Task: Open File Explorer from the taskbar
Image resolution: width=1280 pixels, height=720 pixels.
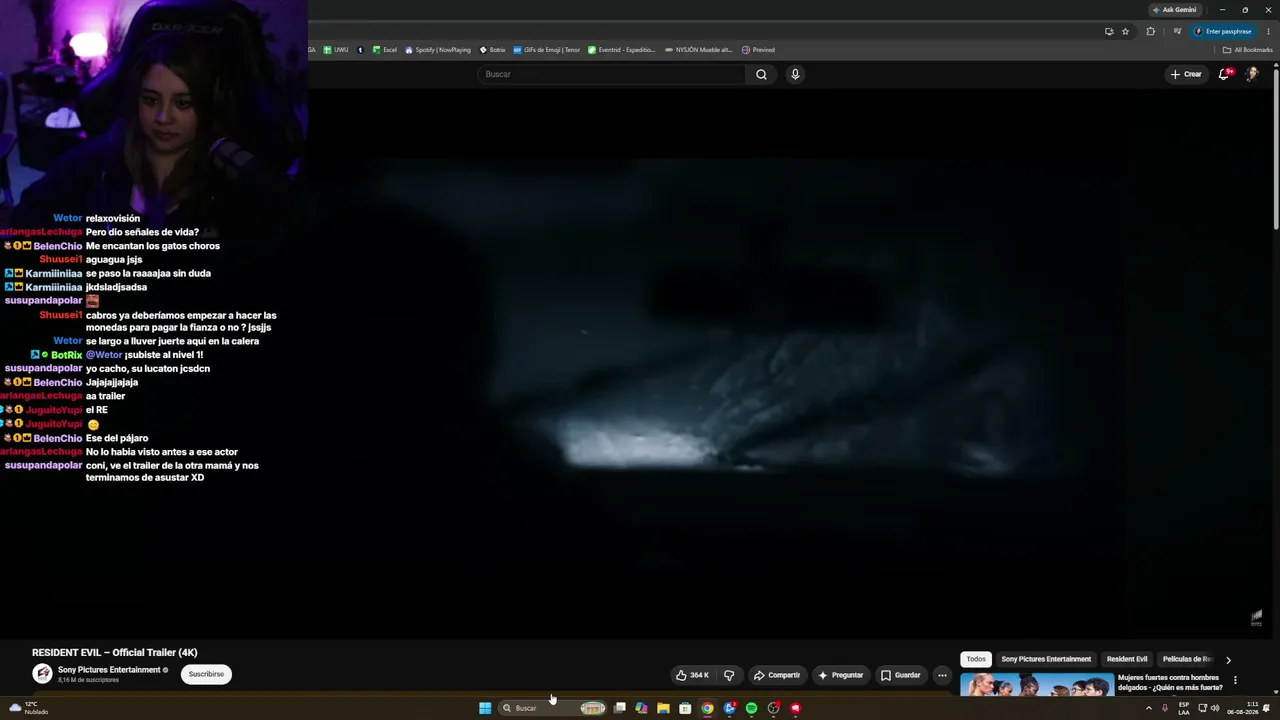Action: [663, 708]
